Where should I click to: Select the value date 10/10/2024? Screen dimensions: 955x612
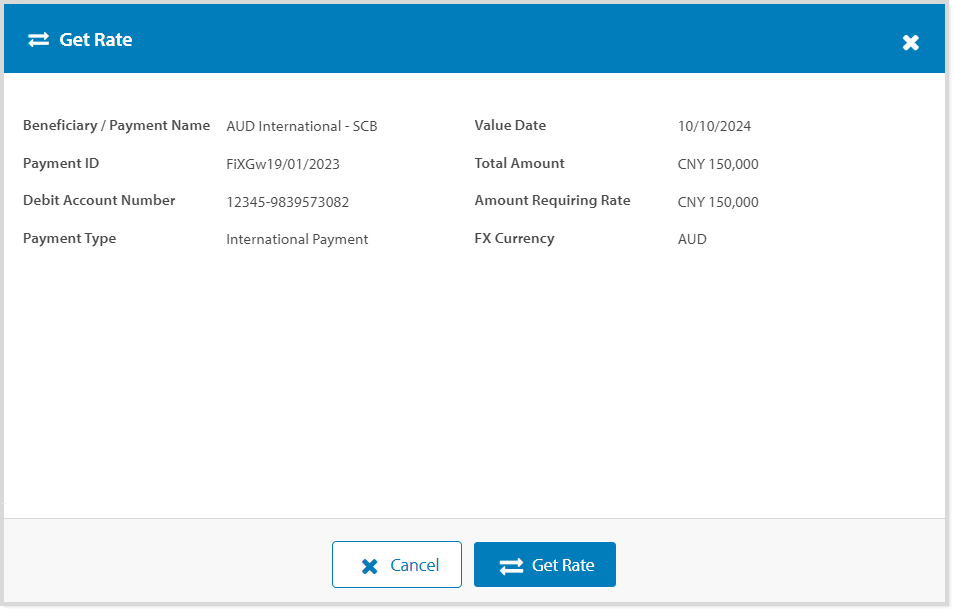coord(714,127)
